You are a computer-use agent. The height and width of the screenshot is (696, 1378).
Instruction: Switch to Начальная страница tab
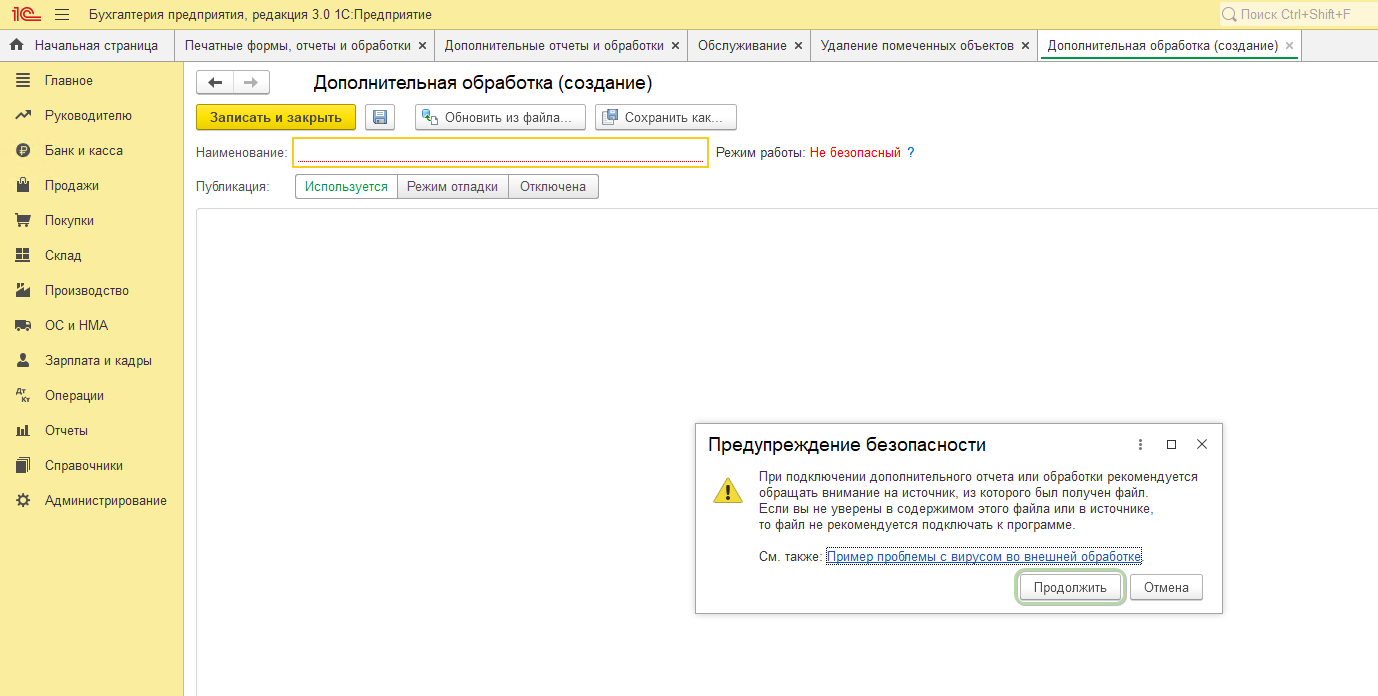[87, 45]
